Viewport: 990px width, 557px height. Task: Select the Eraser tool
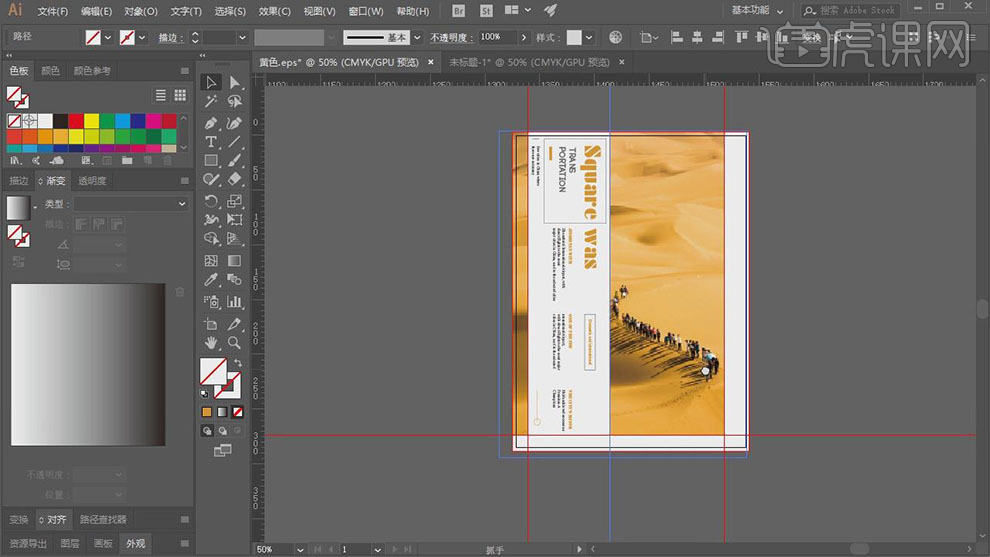click(x=234, y=180)
